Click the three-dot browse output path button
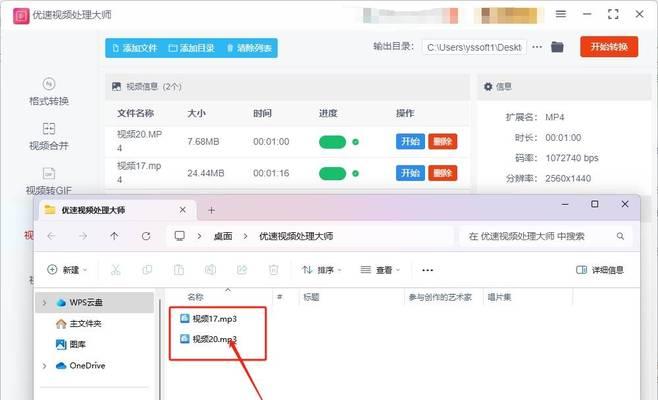 coord(537,47)
